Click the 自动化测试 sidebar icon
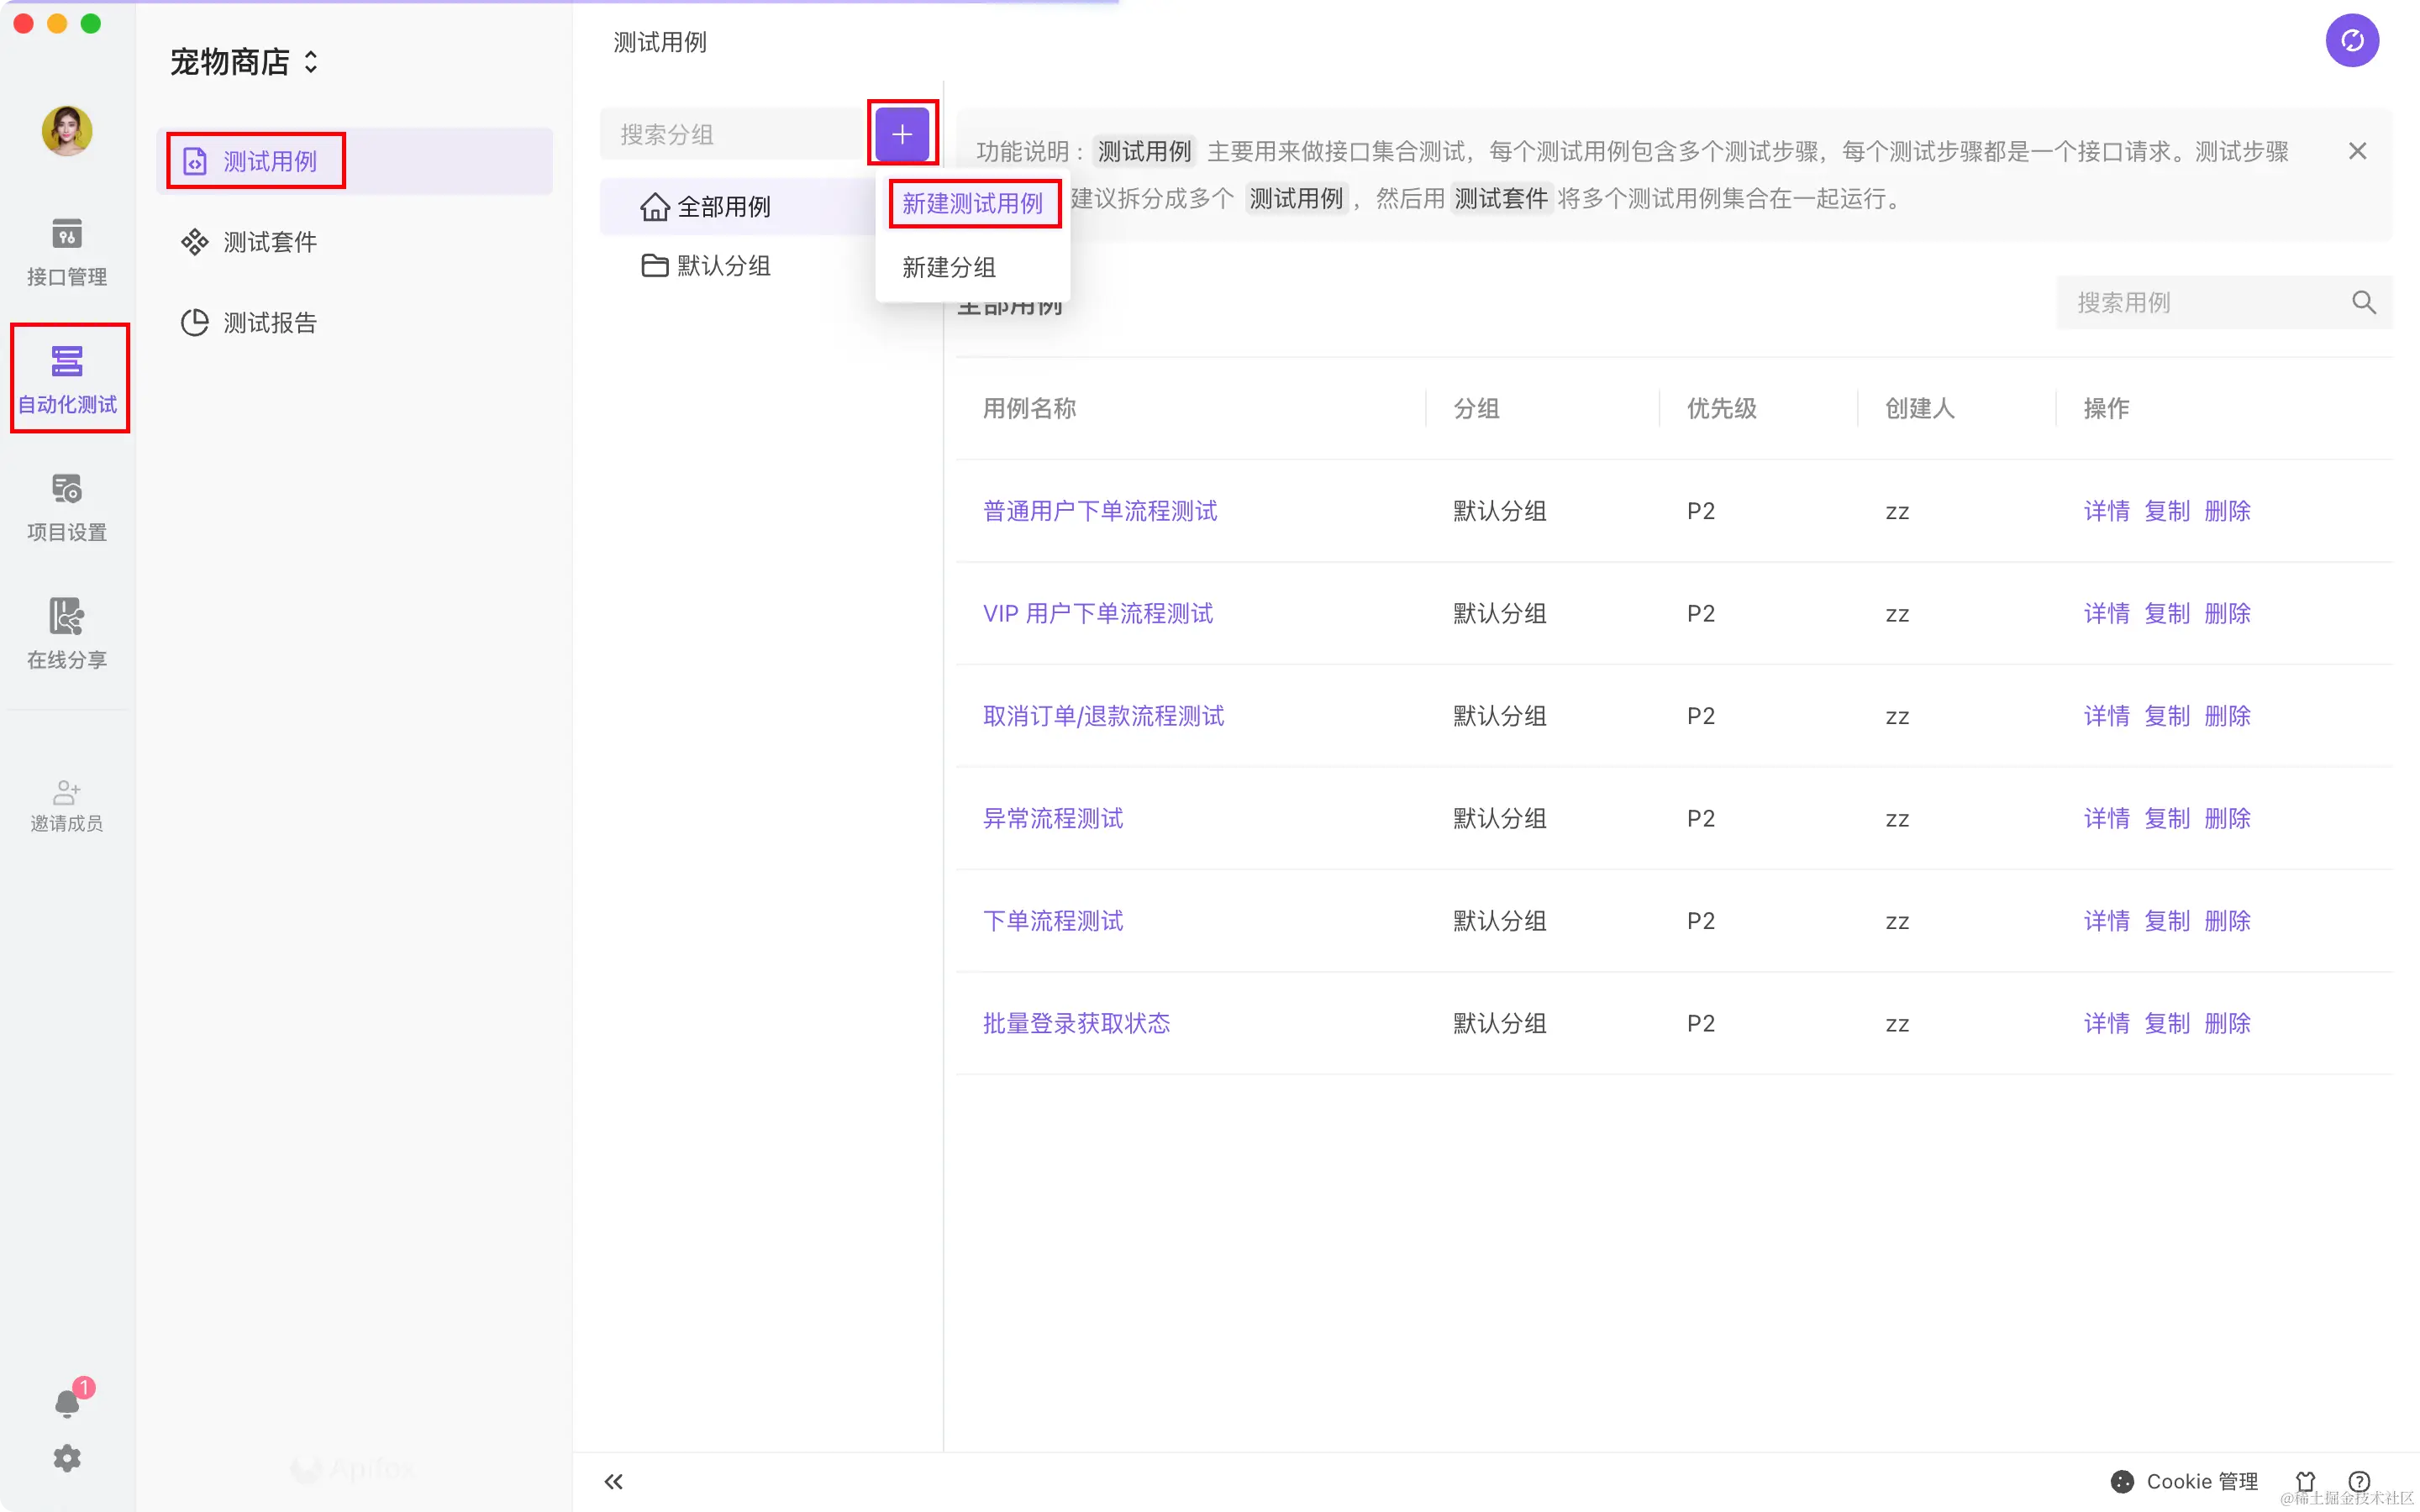2420x1512 pixels. (x=67, y=378)
